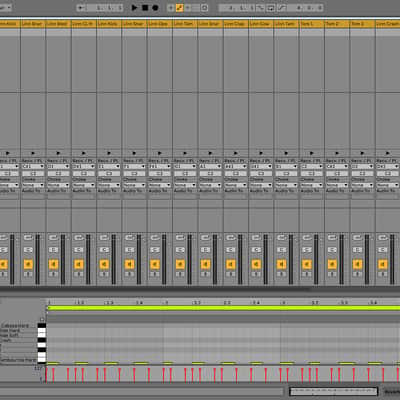Viewport: 400px width, 400px height.
Task: Mute Tom 3 chain with its speaker button
Action: [357, 264]
